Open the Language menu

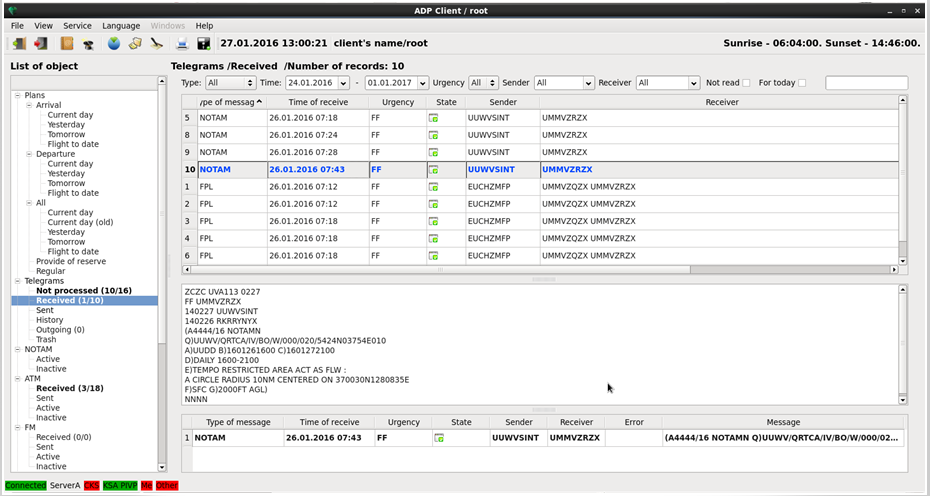[121, 25]
